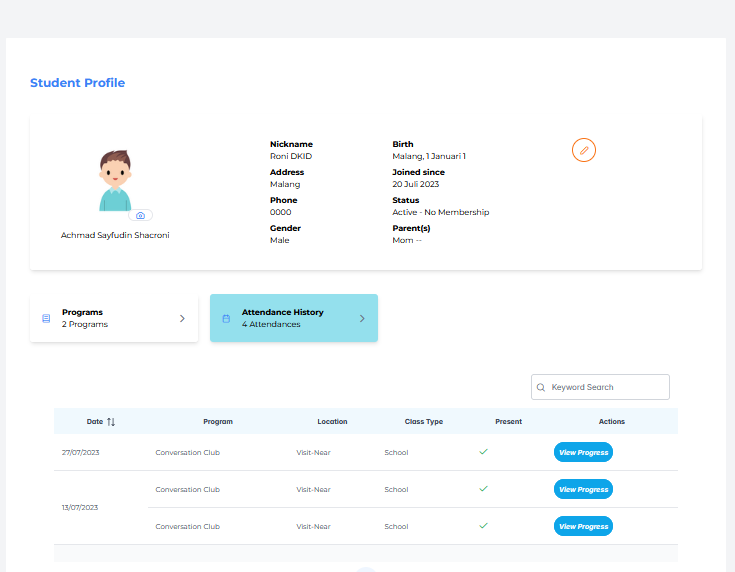Click the student avatar image
Viewport: 735px width, 572px height.
[x=115, y=181]
